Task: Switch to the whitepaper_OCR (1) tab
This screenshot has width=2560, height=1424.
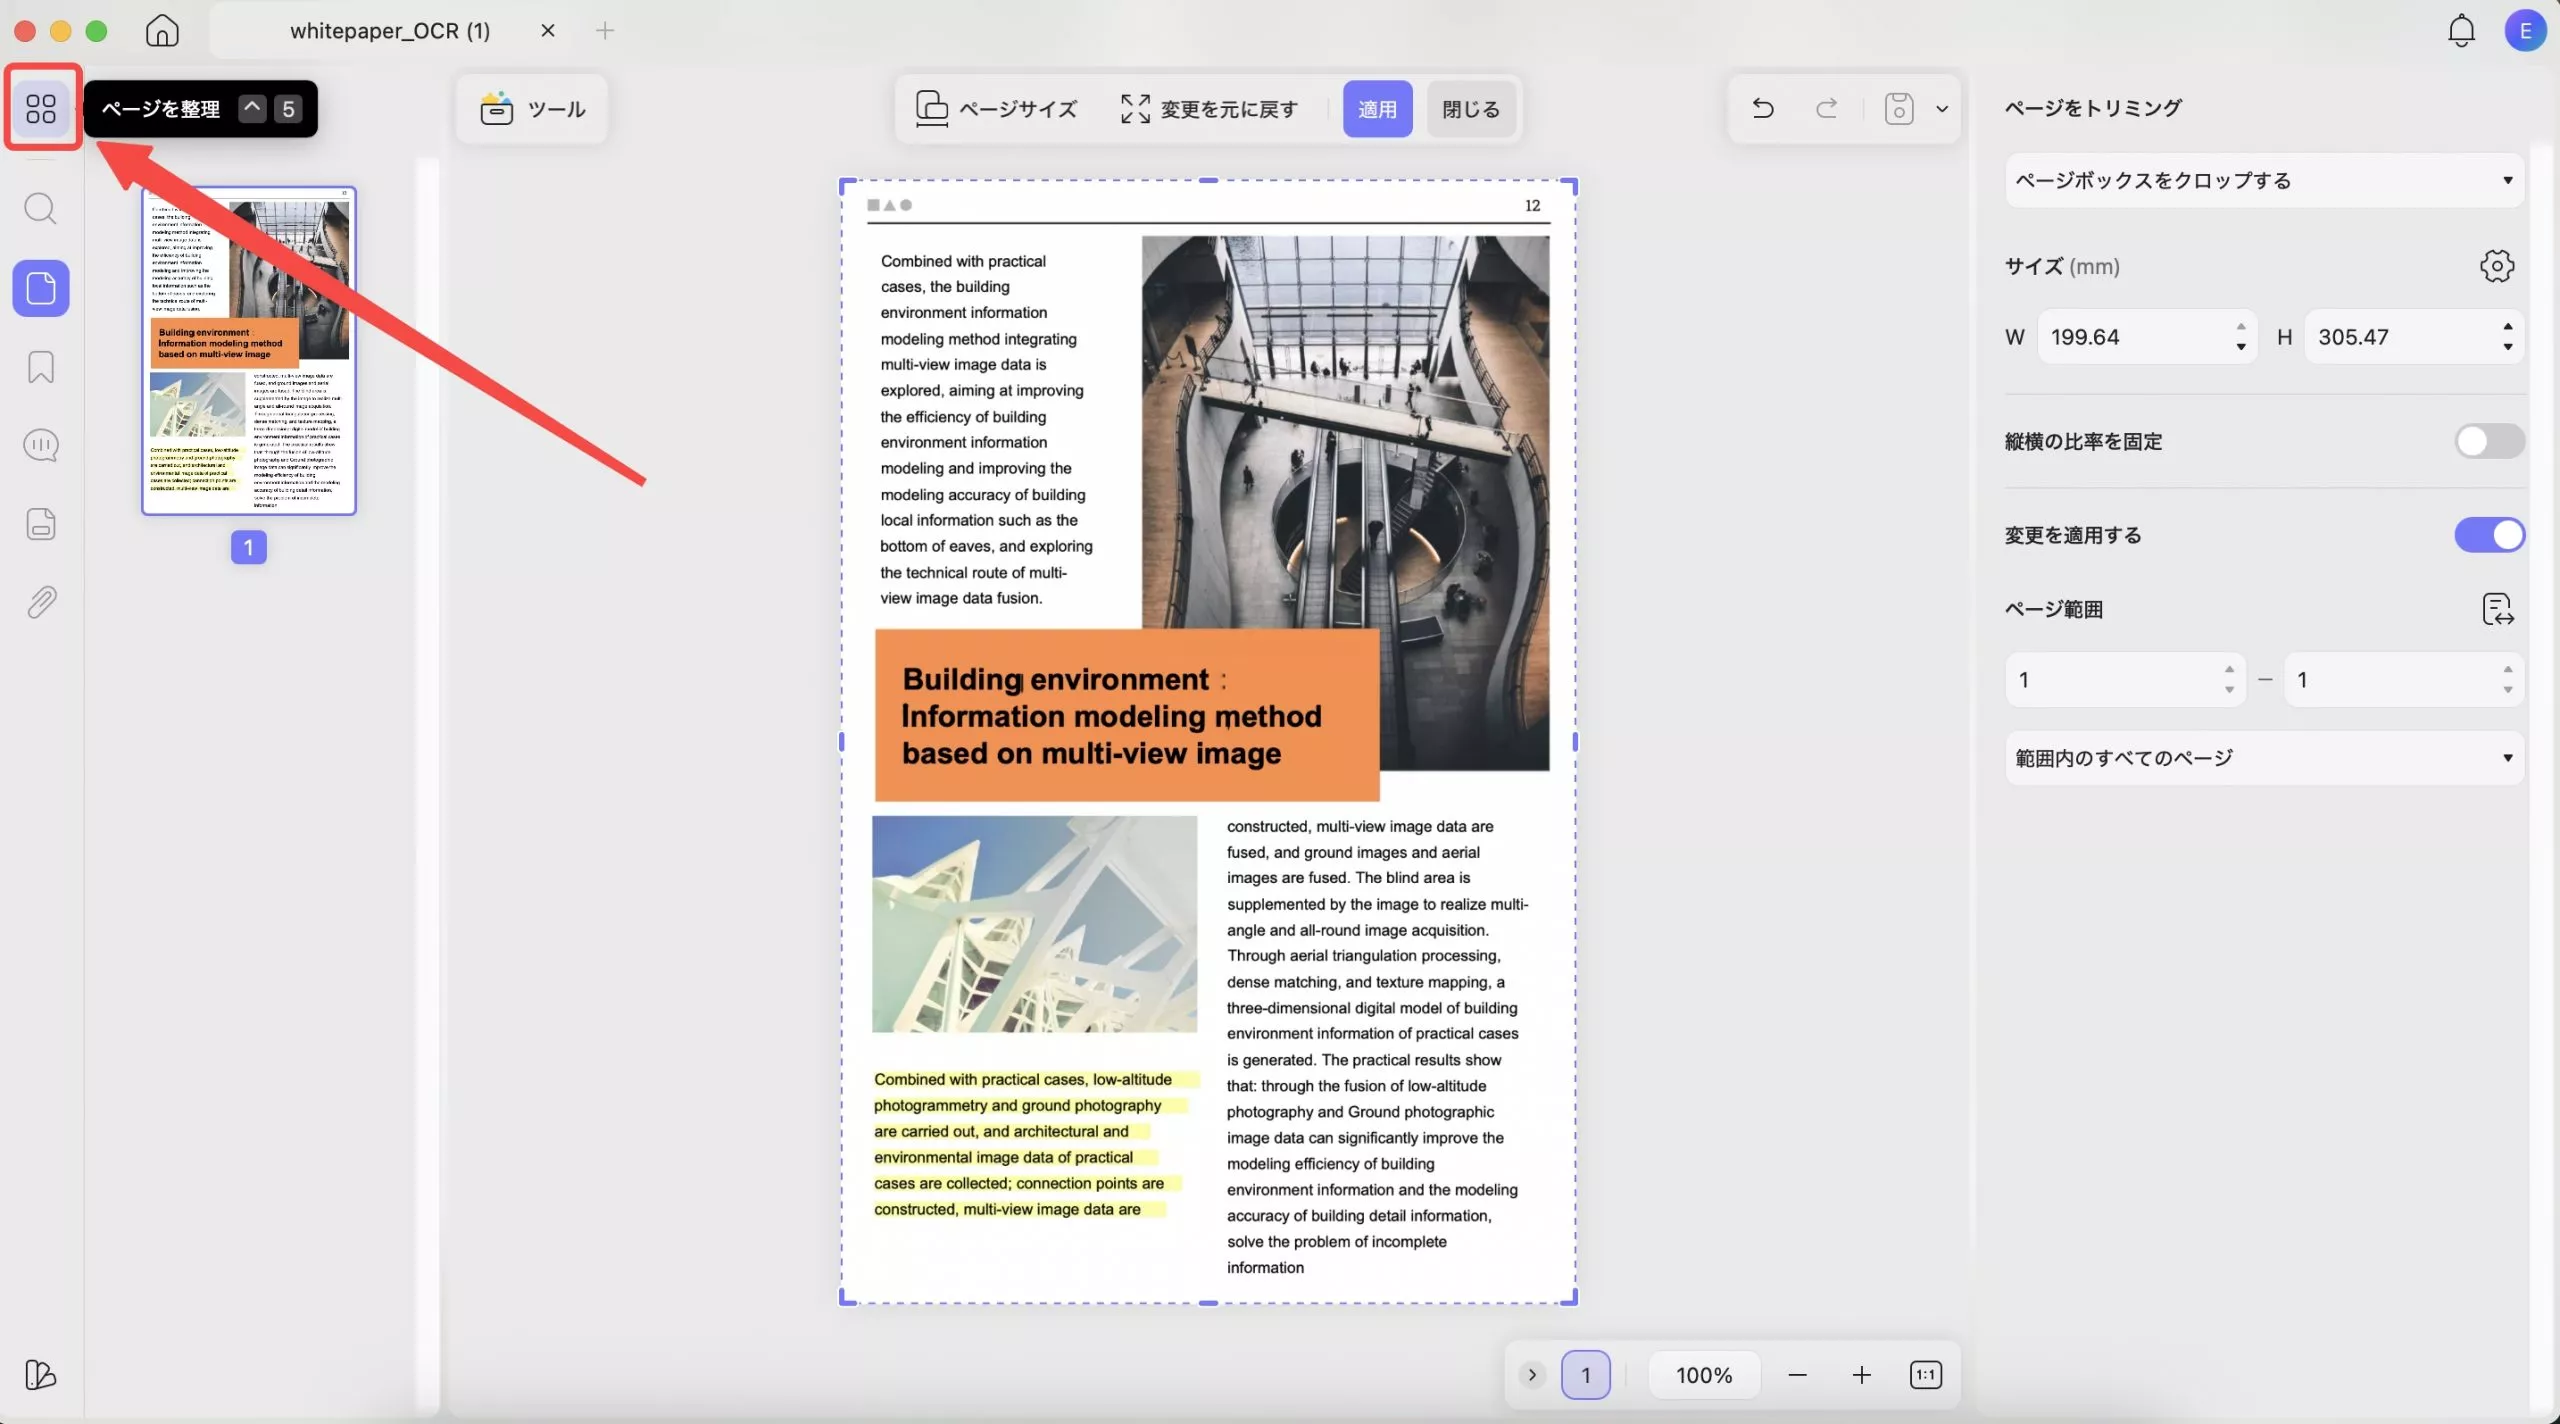Action: 390,31
